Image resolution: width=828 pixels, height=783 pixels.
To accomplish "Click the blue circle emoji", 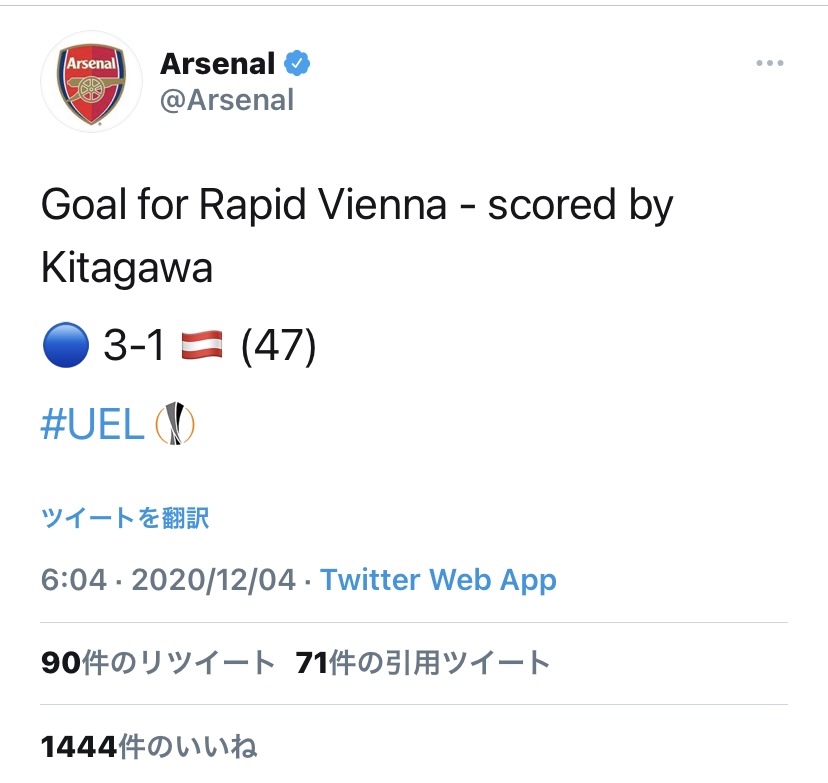I will [x=62, y=347].
